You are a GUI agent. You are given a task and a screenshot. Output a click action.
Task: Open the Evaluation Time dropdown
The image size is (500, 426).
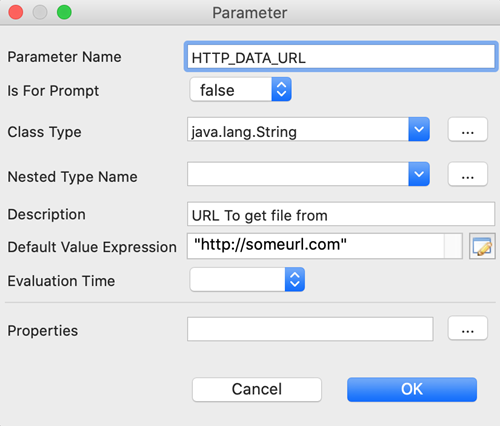point(247,279)
